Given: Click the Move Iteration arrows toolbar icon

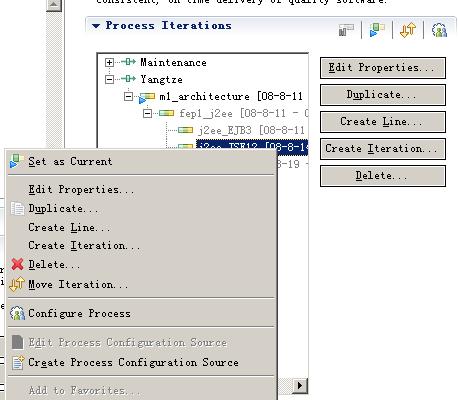Looking at the screenshot, I should pos(408,30).
